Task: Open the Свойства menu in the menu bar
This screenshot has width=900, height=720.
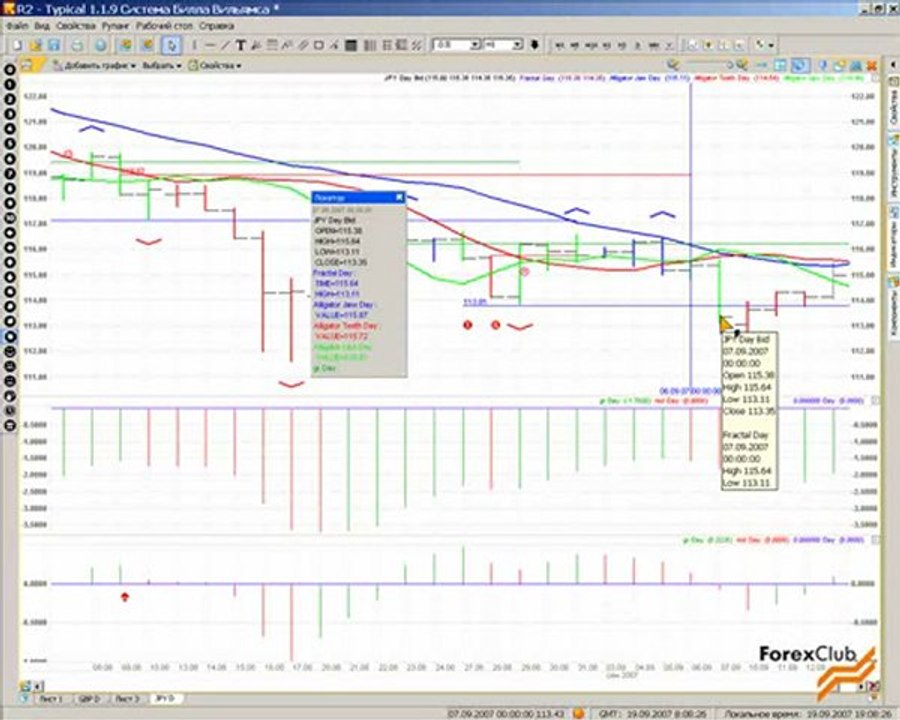Action: click(76, 26)
